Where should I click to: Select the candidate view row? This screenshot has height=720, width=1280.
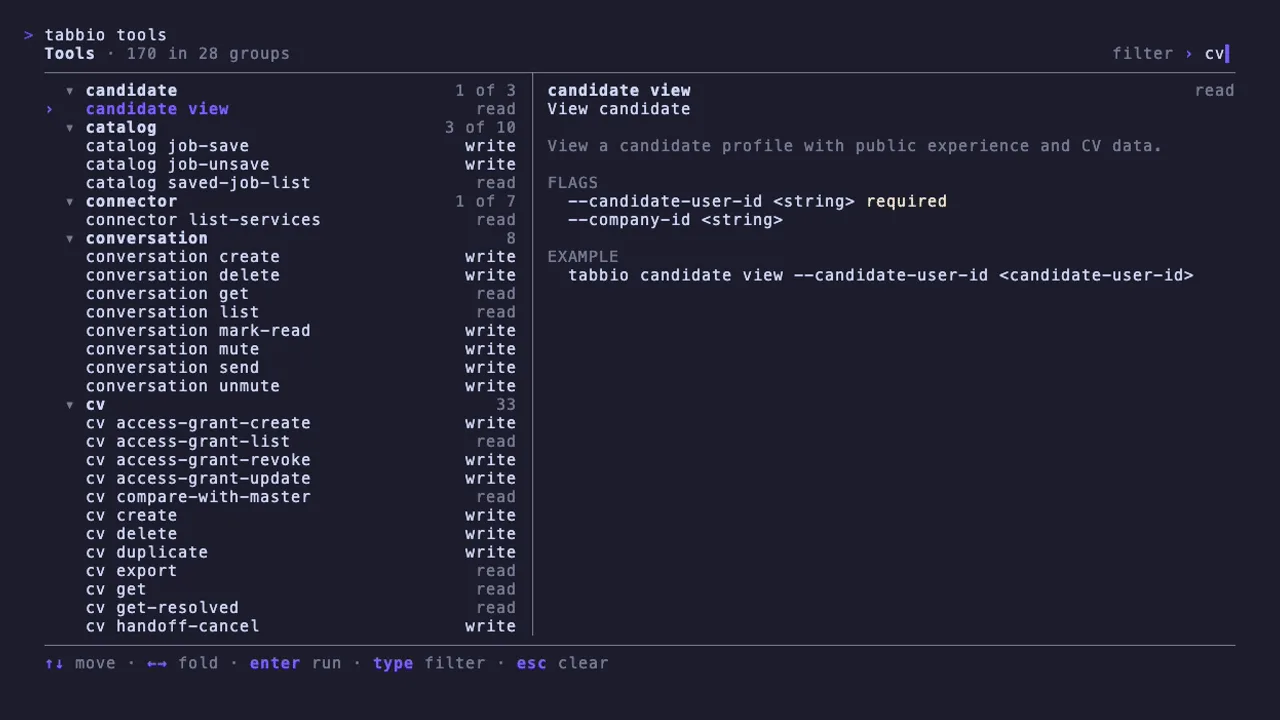pyautogui.click(x=281, y=109)
